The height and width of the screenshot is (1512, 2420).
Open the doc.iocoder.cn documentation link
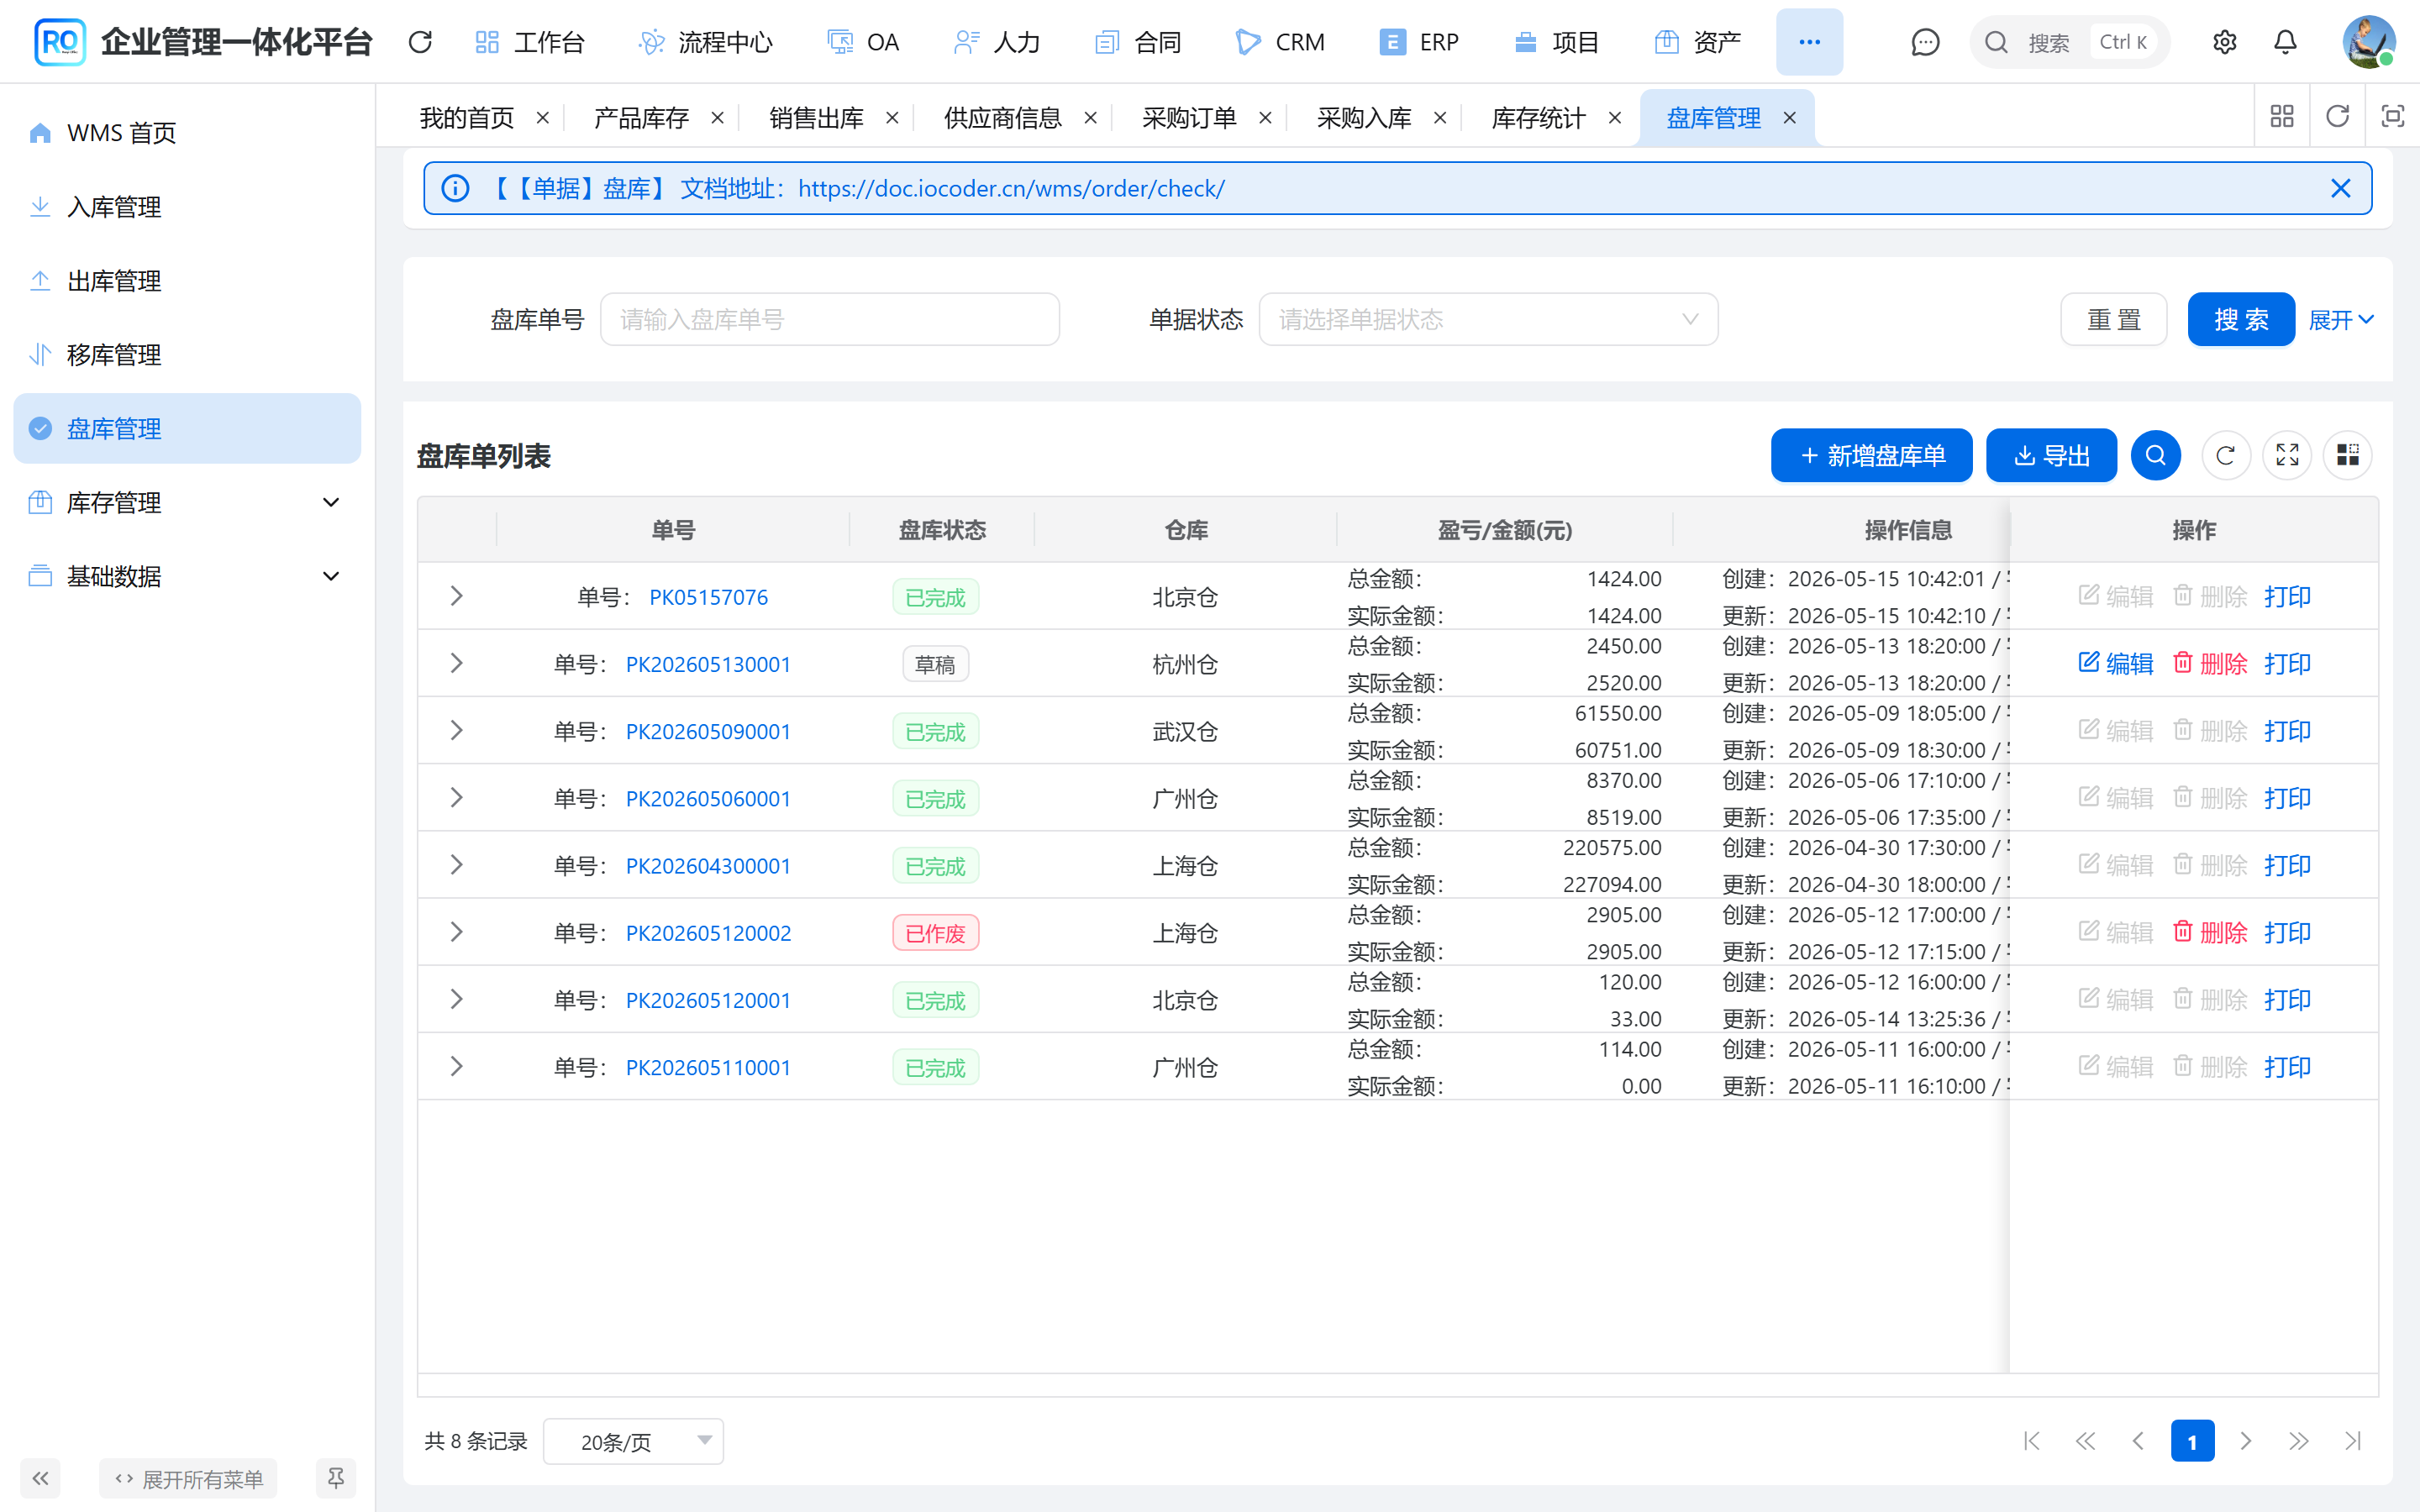[x=1011, y=188]
